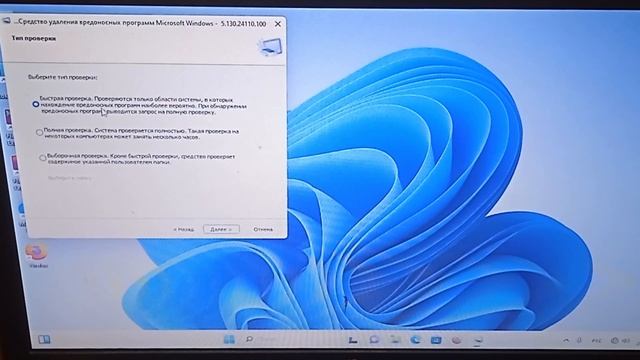Viewport: 640px width, 360px height.
Task: Click the Тип проверки heading text
Action: 33,38
